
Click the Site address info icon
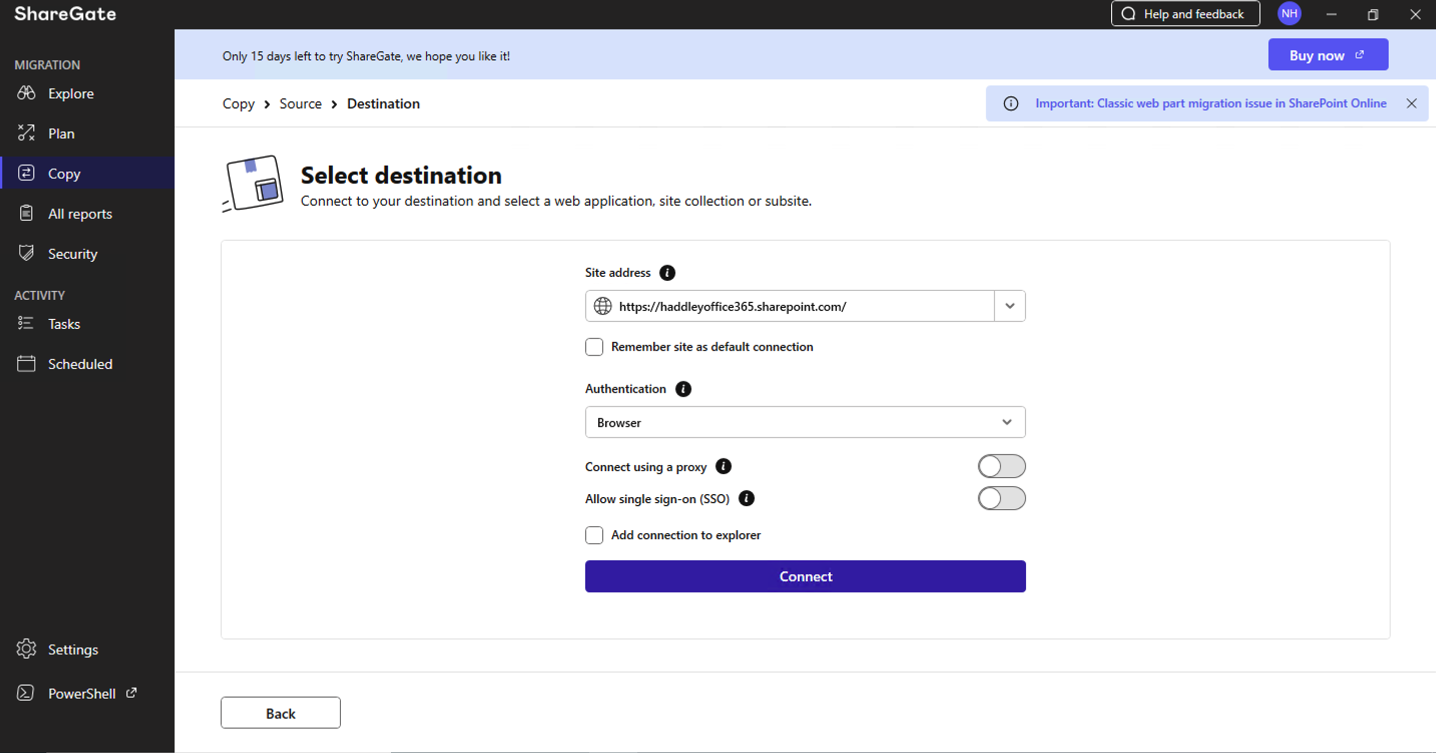tap(667, 272)
